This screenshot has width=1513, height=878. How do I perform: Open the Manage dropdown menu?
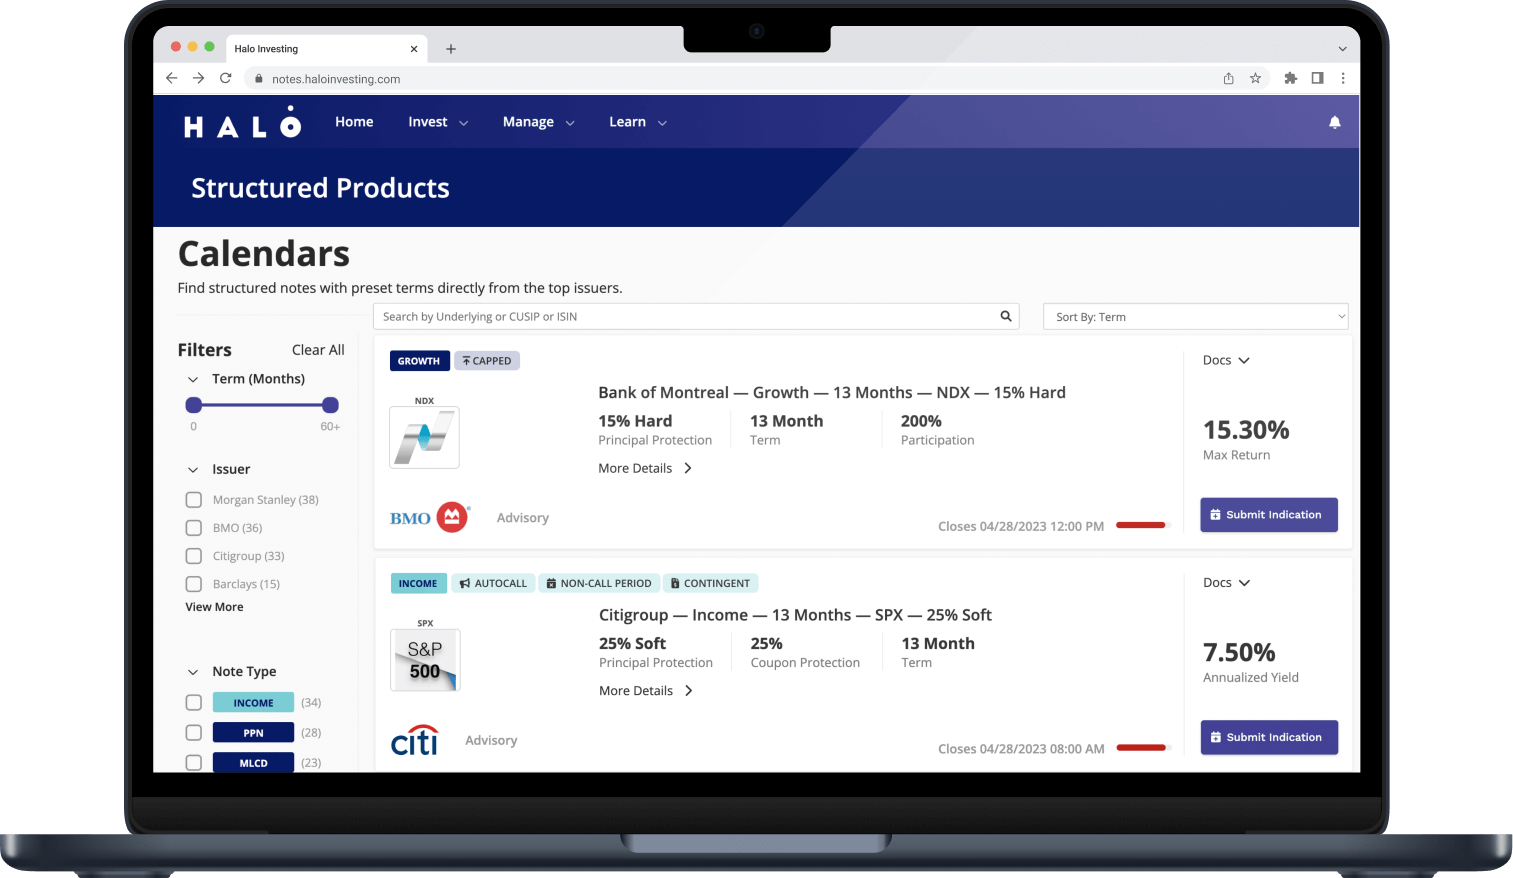[539, 122]
